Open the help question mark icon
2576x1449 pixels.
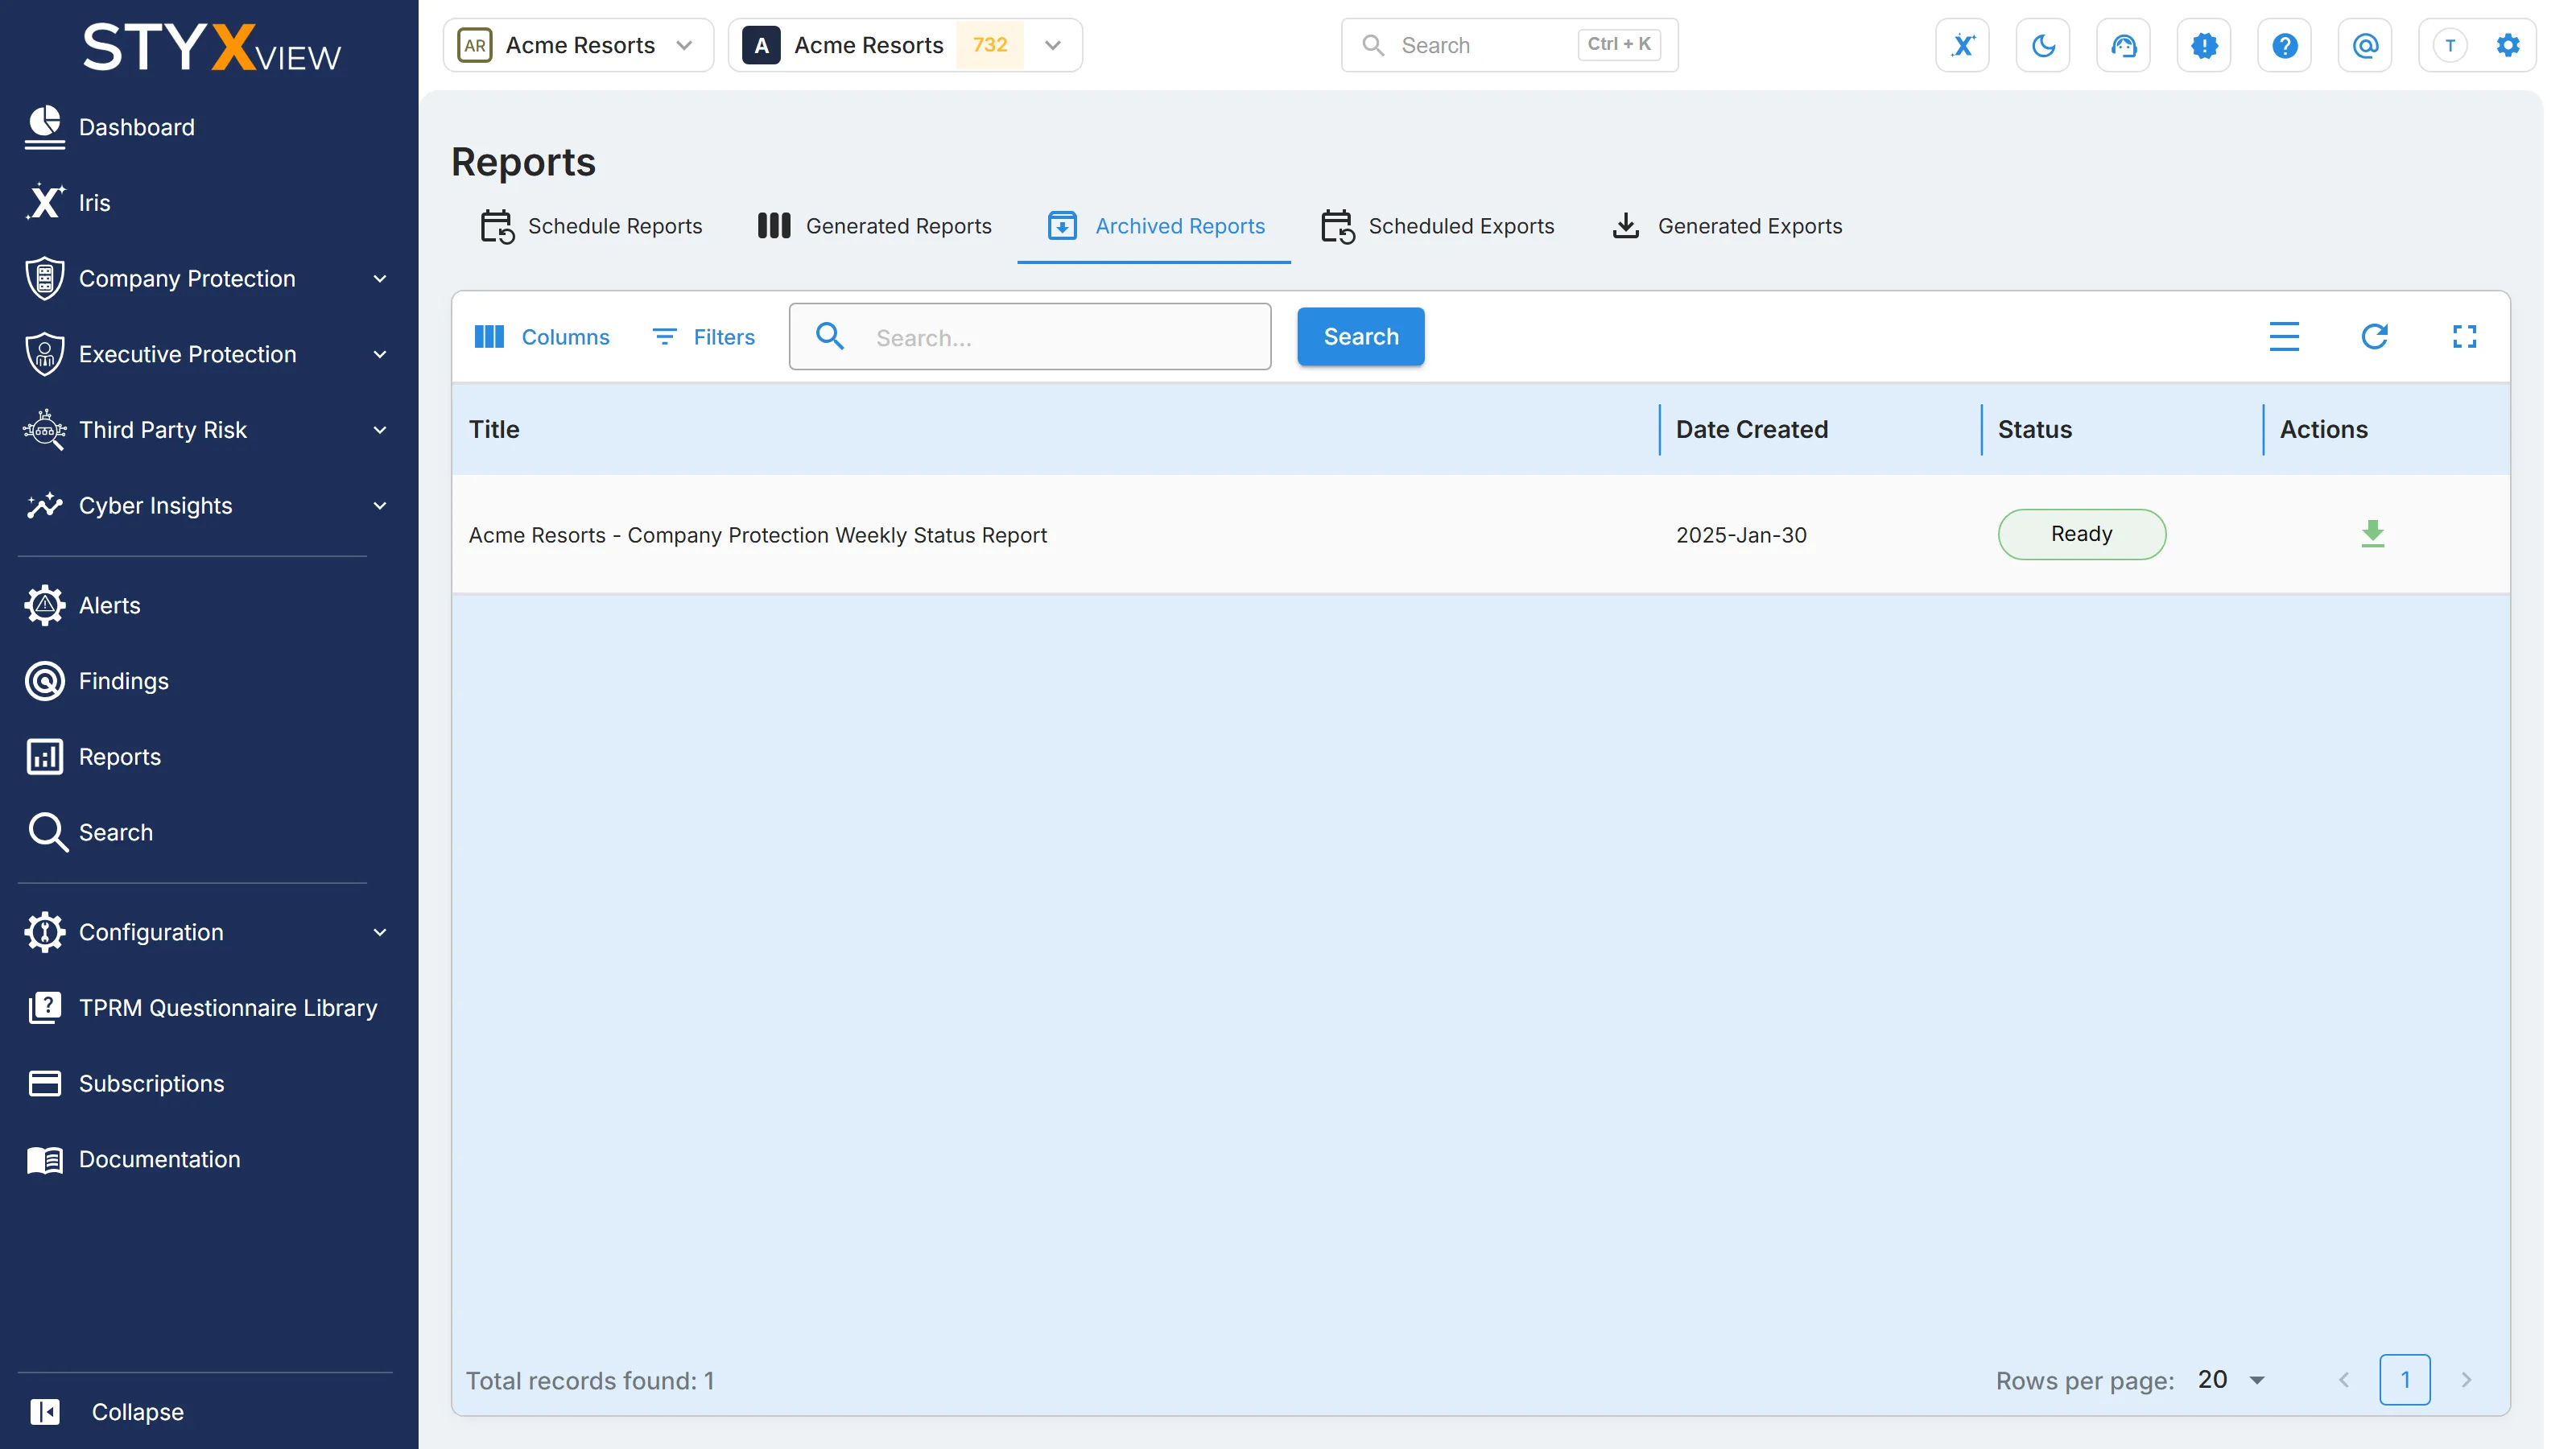pyautogui.click(x=2284, y=45)
